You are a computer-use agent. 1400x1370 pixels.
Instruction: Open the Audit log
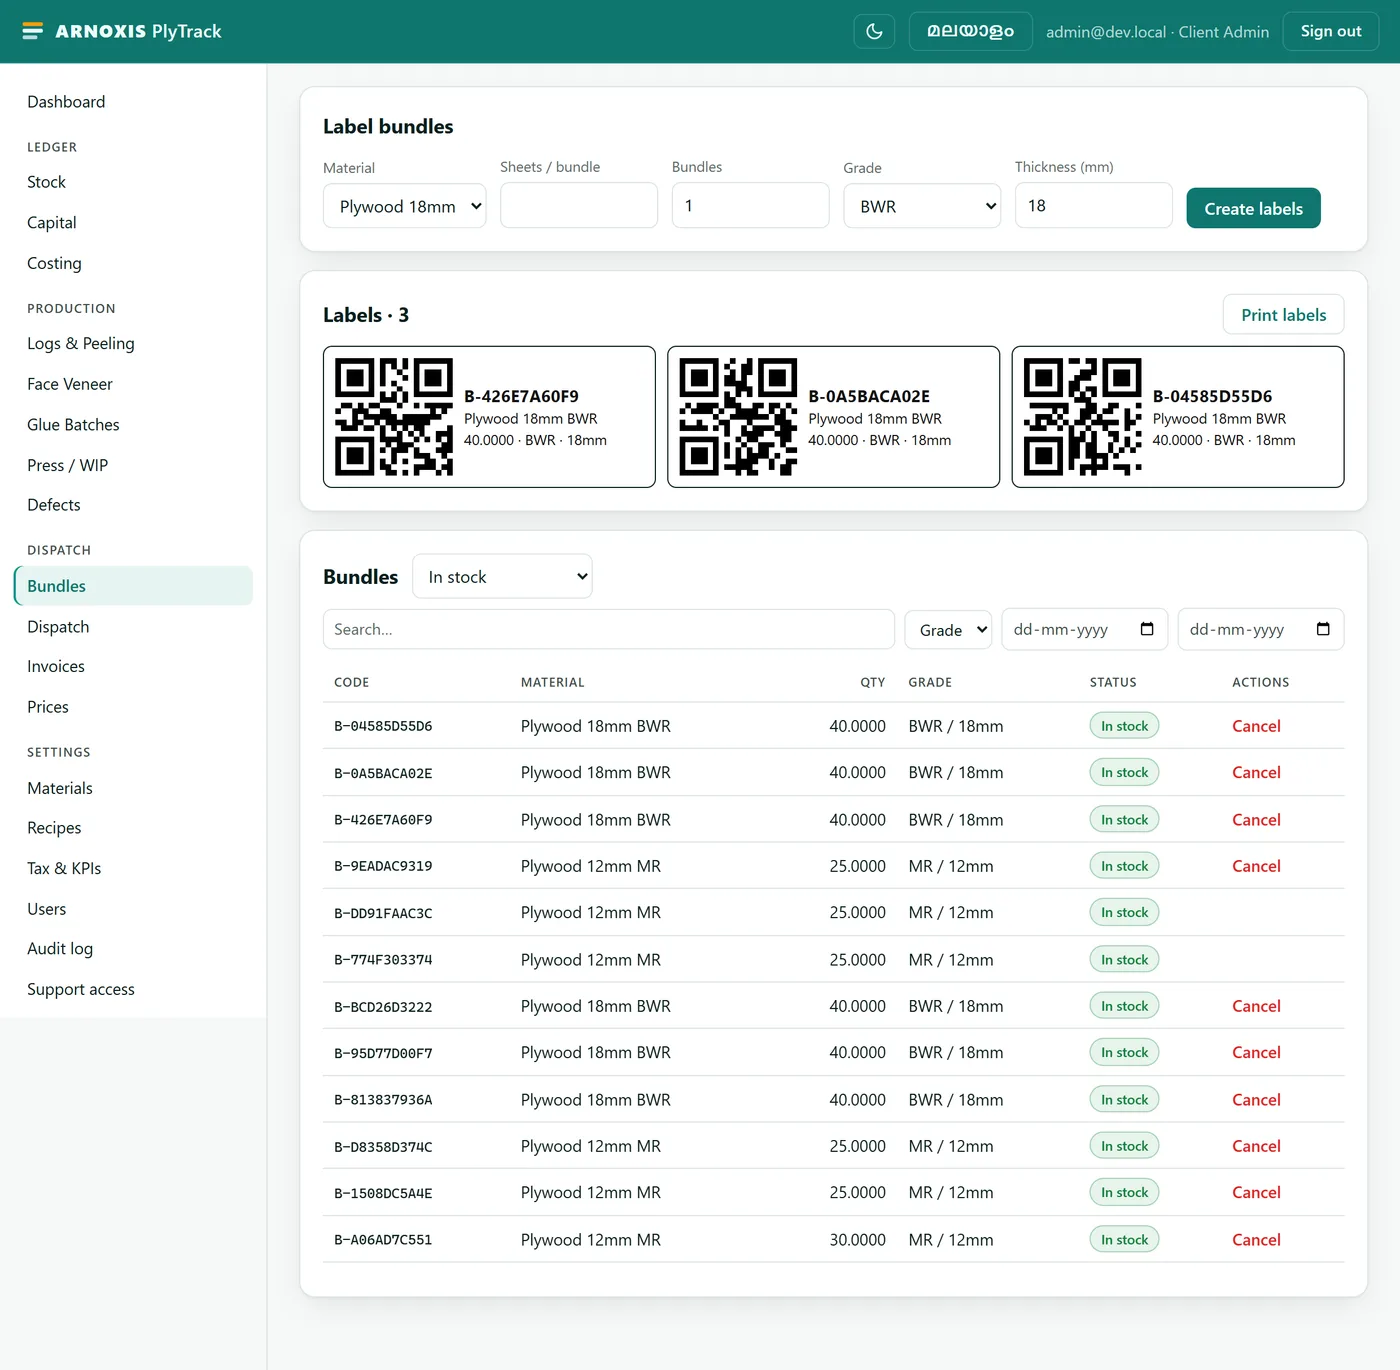60,948
